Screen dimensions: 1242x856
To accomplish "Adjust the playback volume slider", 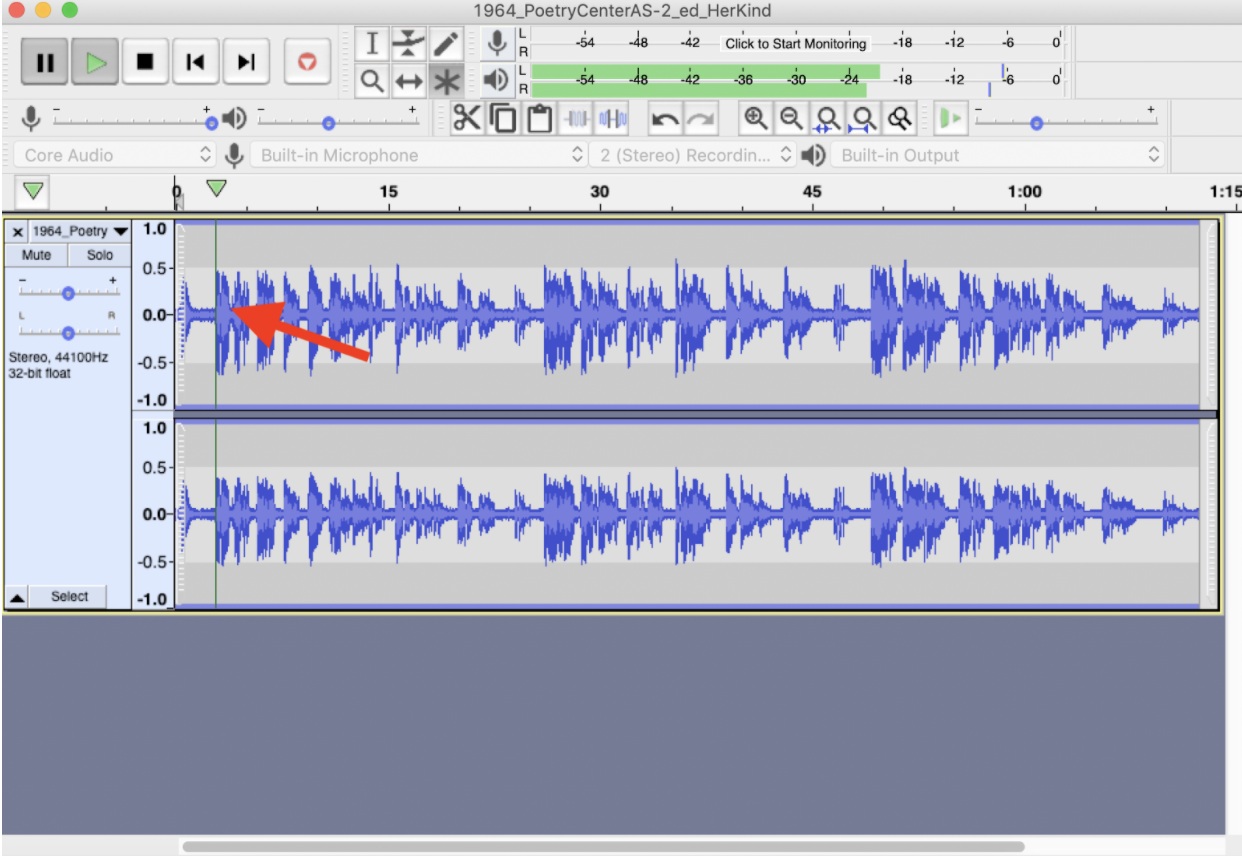I will [x=338, y=122].
